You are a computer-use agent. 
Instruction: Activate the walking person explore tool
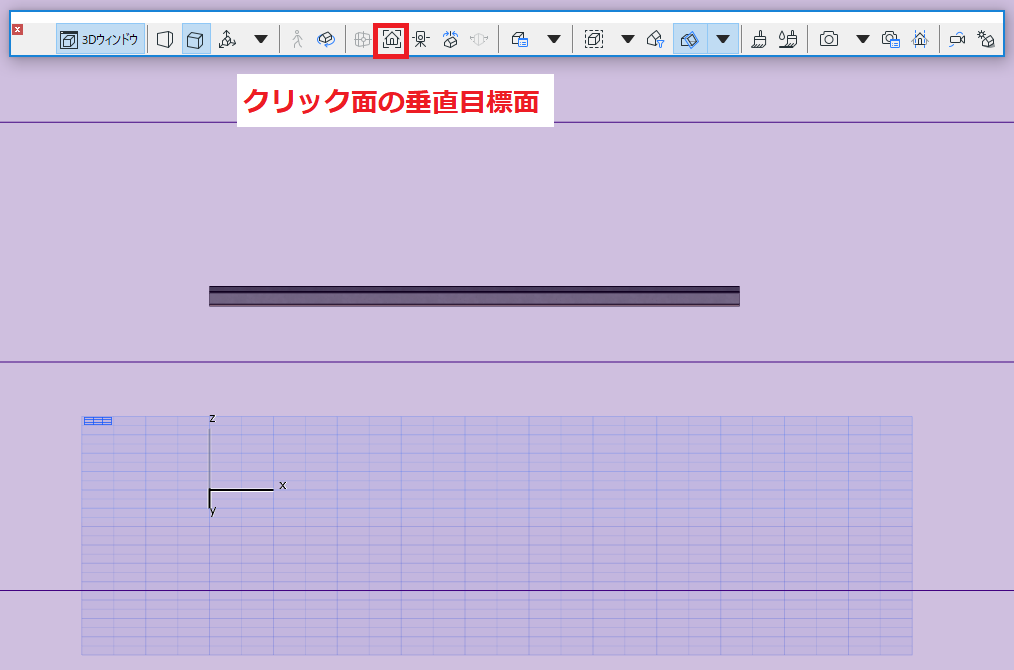pos(297,39)
